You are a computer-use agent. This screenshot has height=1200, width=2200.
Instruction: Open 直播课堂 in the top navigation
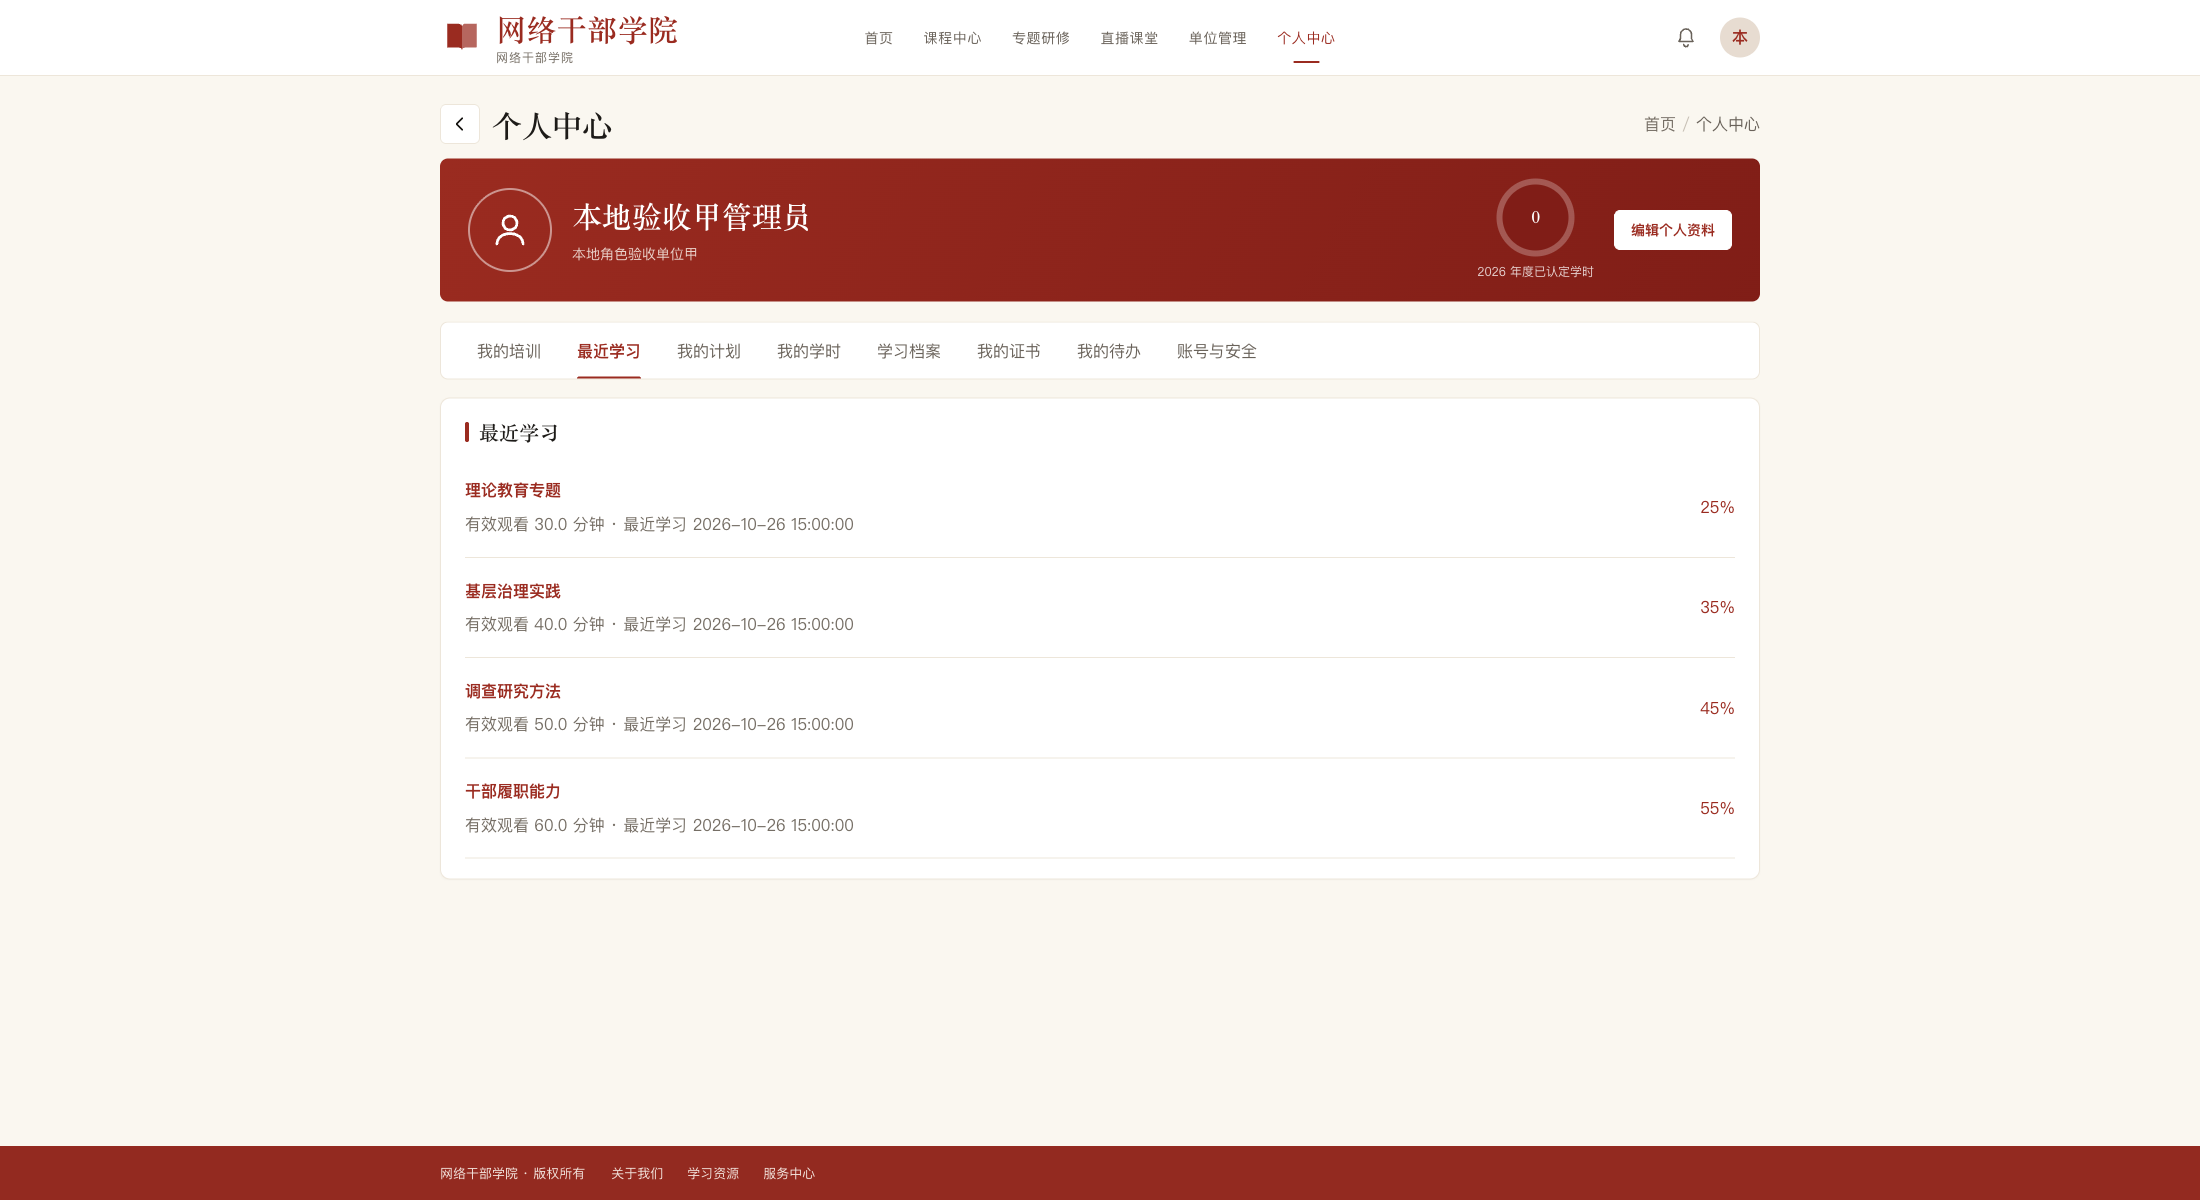coord(1129,38)
